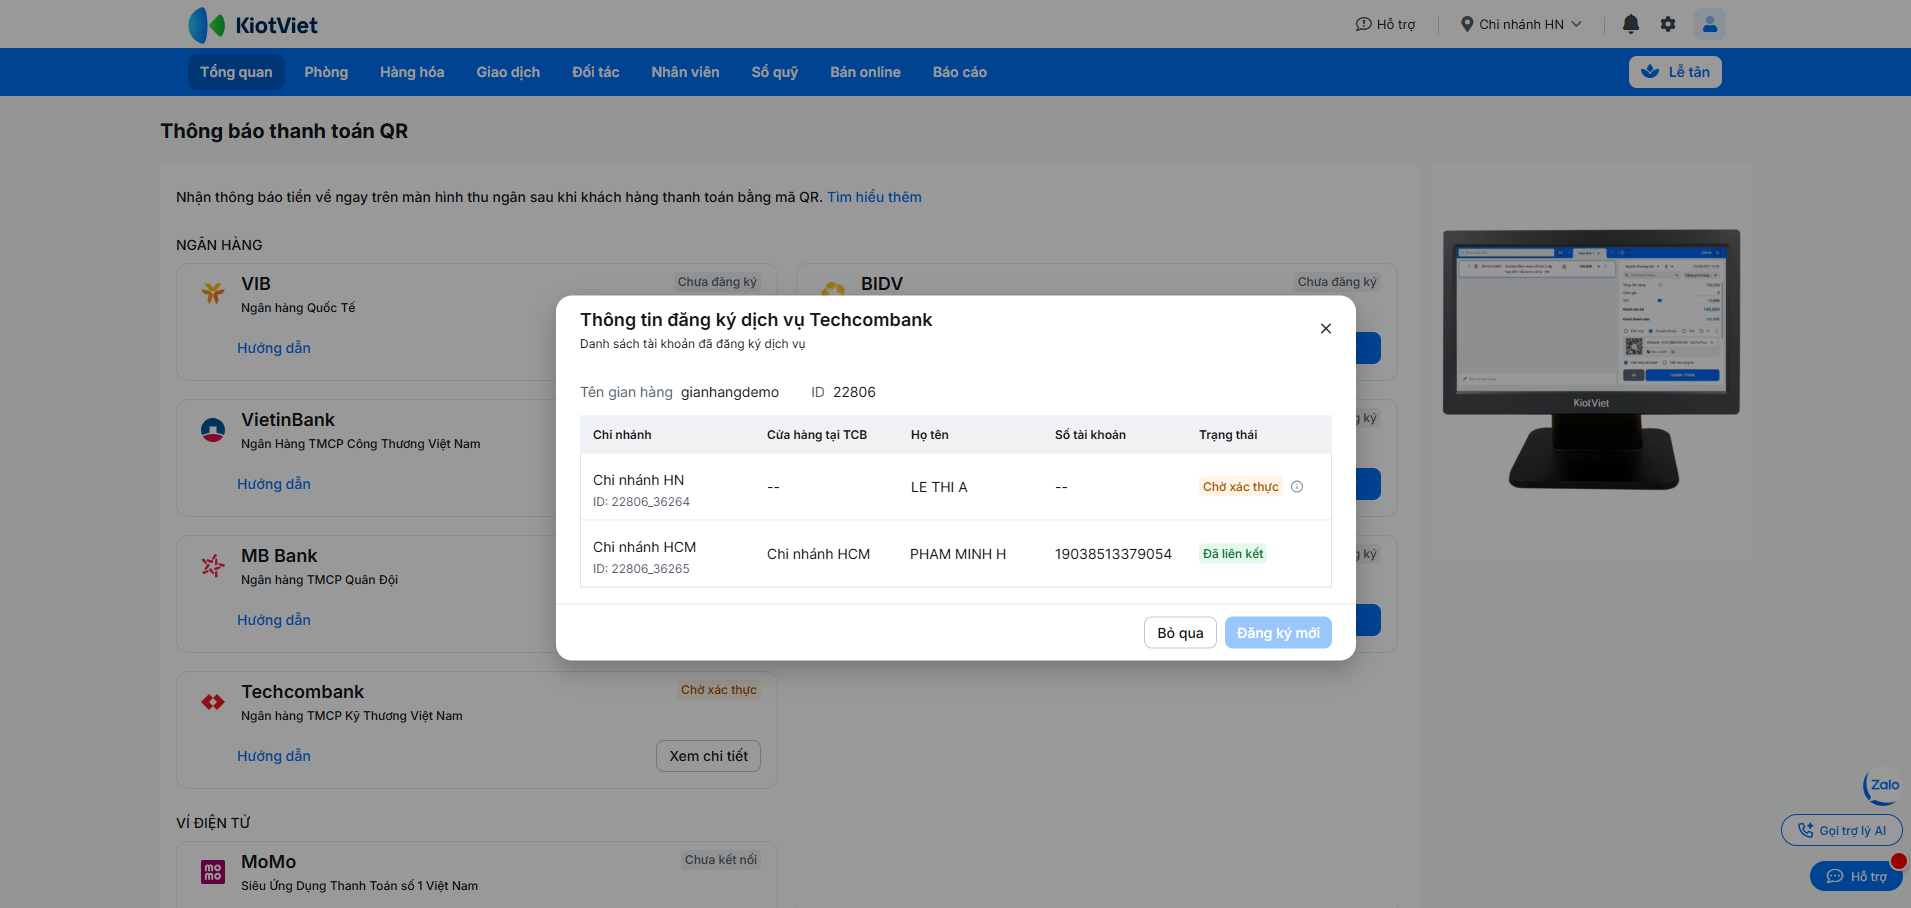Click the user account avatar icon
This screenshot has width=1911, height=908.
pos(1709,24)
